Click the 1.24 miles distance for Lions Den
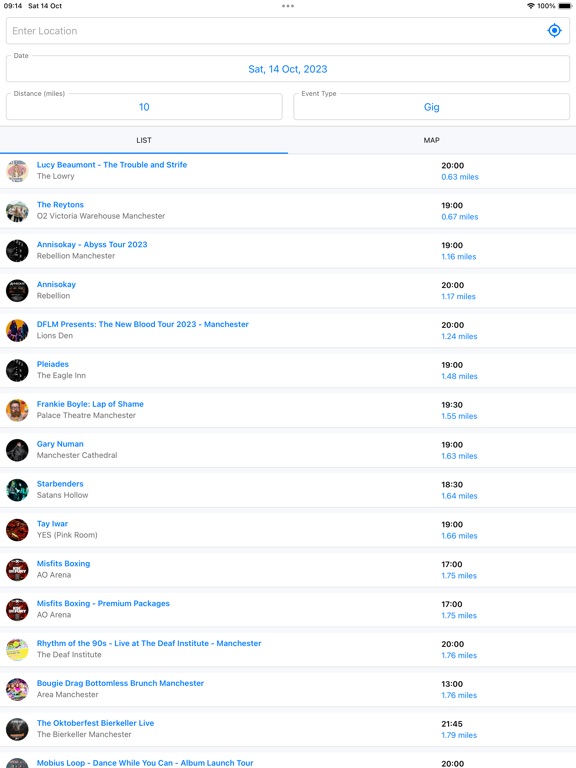This screenshot has height=768, width=576. click(x=459, y=336)
